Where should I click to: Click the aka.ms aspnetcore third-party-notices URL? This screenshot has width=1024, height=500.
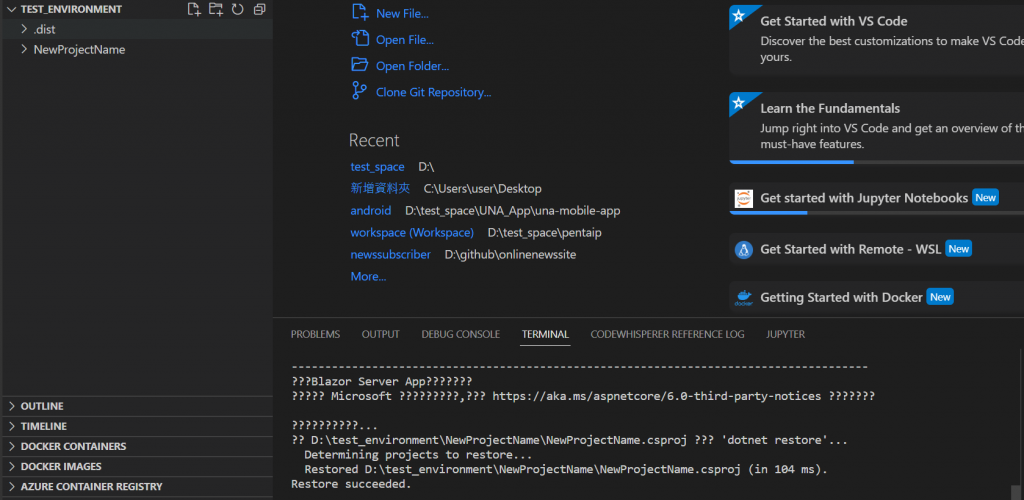coord(657,396)
